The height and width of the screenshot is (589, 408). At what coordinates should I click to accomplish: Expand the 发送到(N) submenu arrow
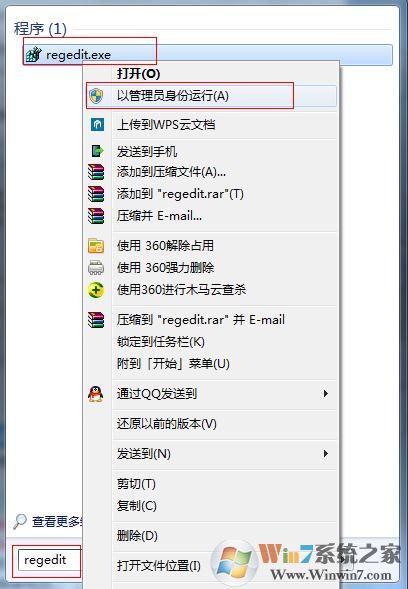coord(325,454)
